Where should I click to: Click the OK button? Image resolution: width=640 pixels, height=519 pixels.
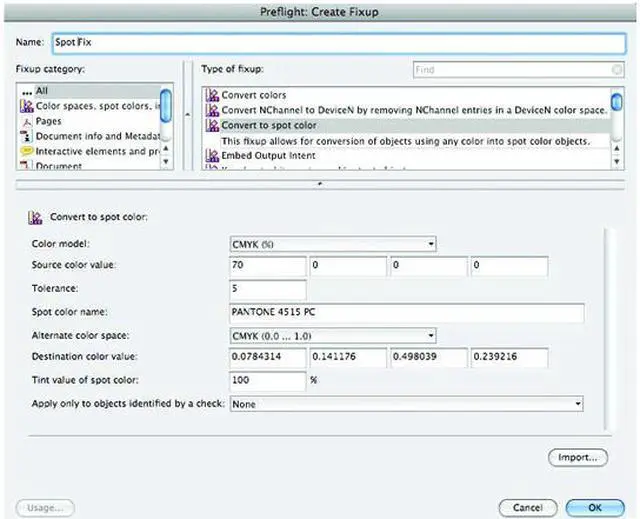595,508
